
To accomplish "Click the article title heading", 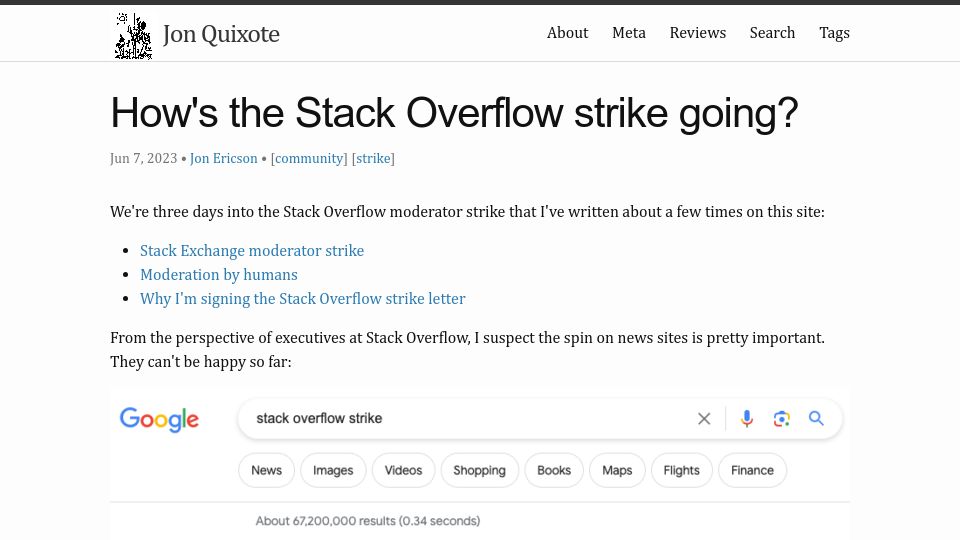I will (x=454, y=113).
